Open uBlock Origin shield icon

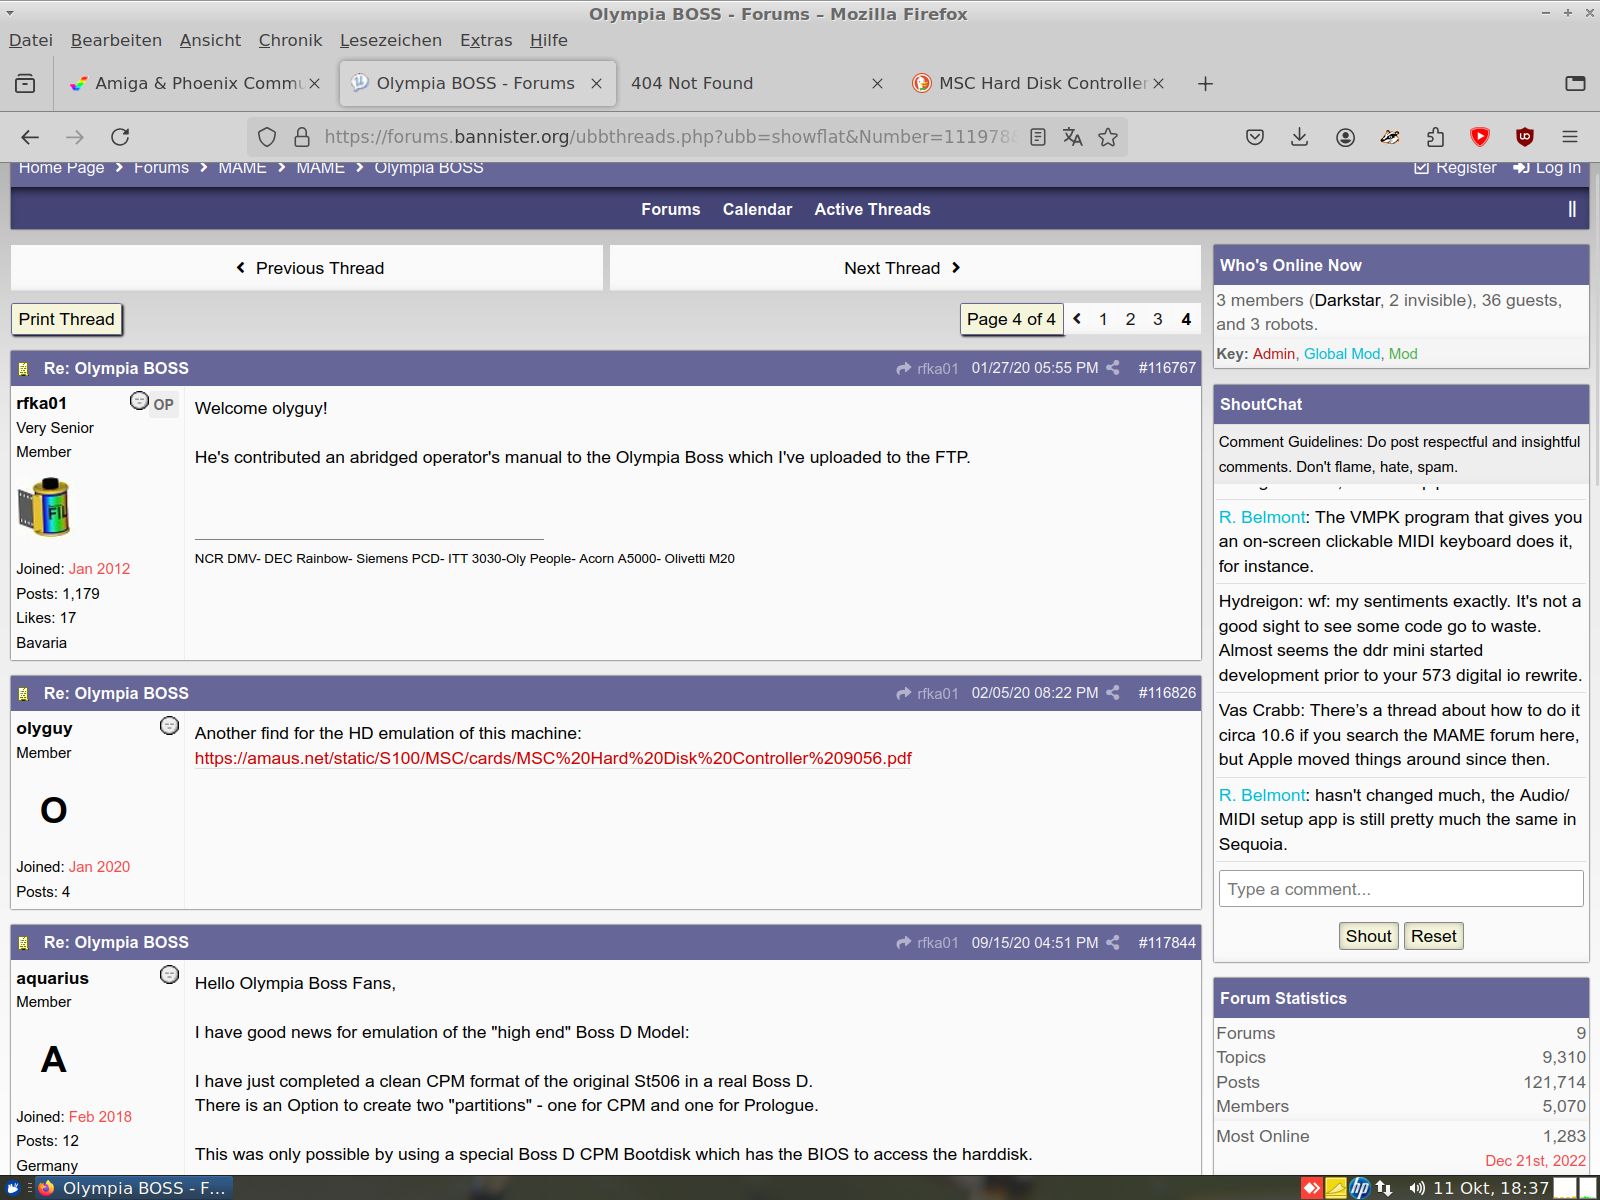click(x=1525, y=137)
